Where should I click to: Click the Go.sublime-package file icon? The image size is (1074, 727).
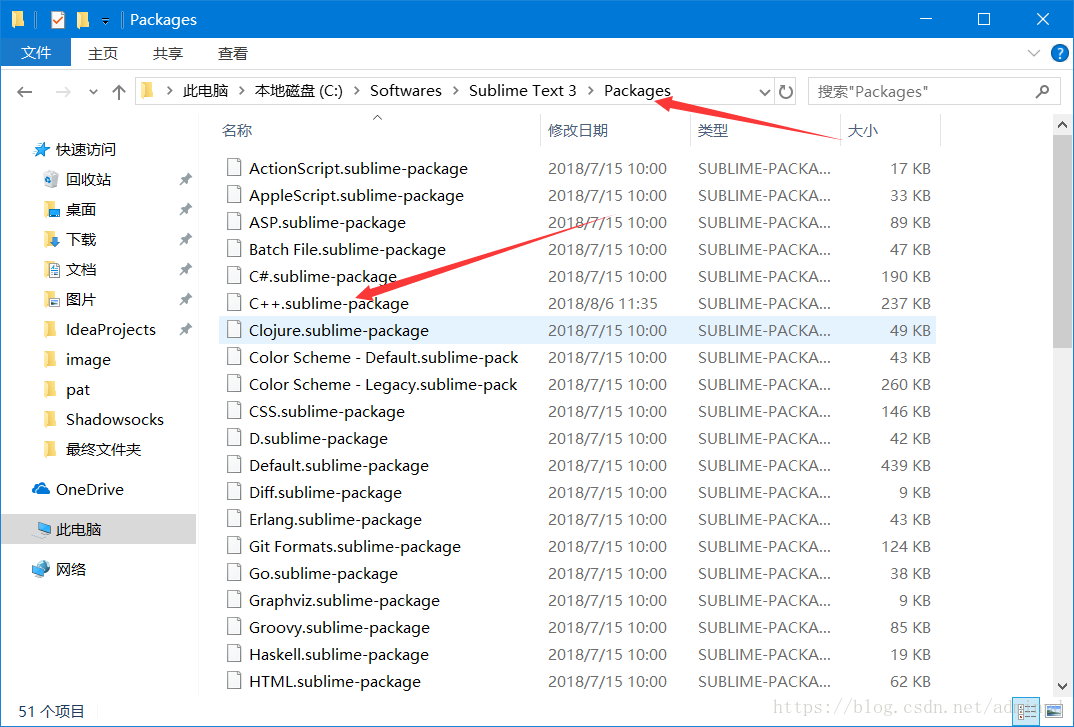234,574
